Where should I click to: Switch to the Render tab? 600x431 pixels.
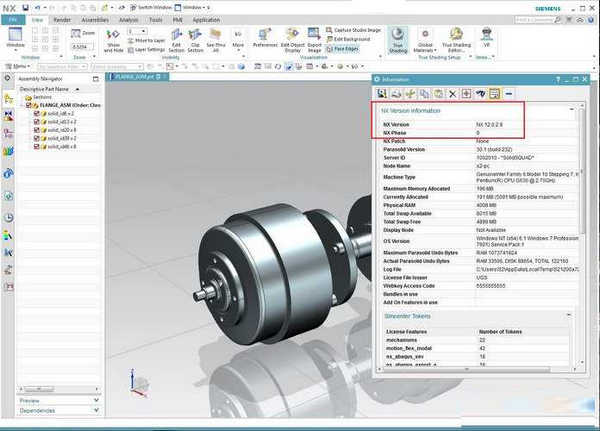(x=62, y=20)
